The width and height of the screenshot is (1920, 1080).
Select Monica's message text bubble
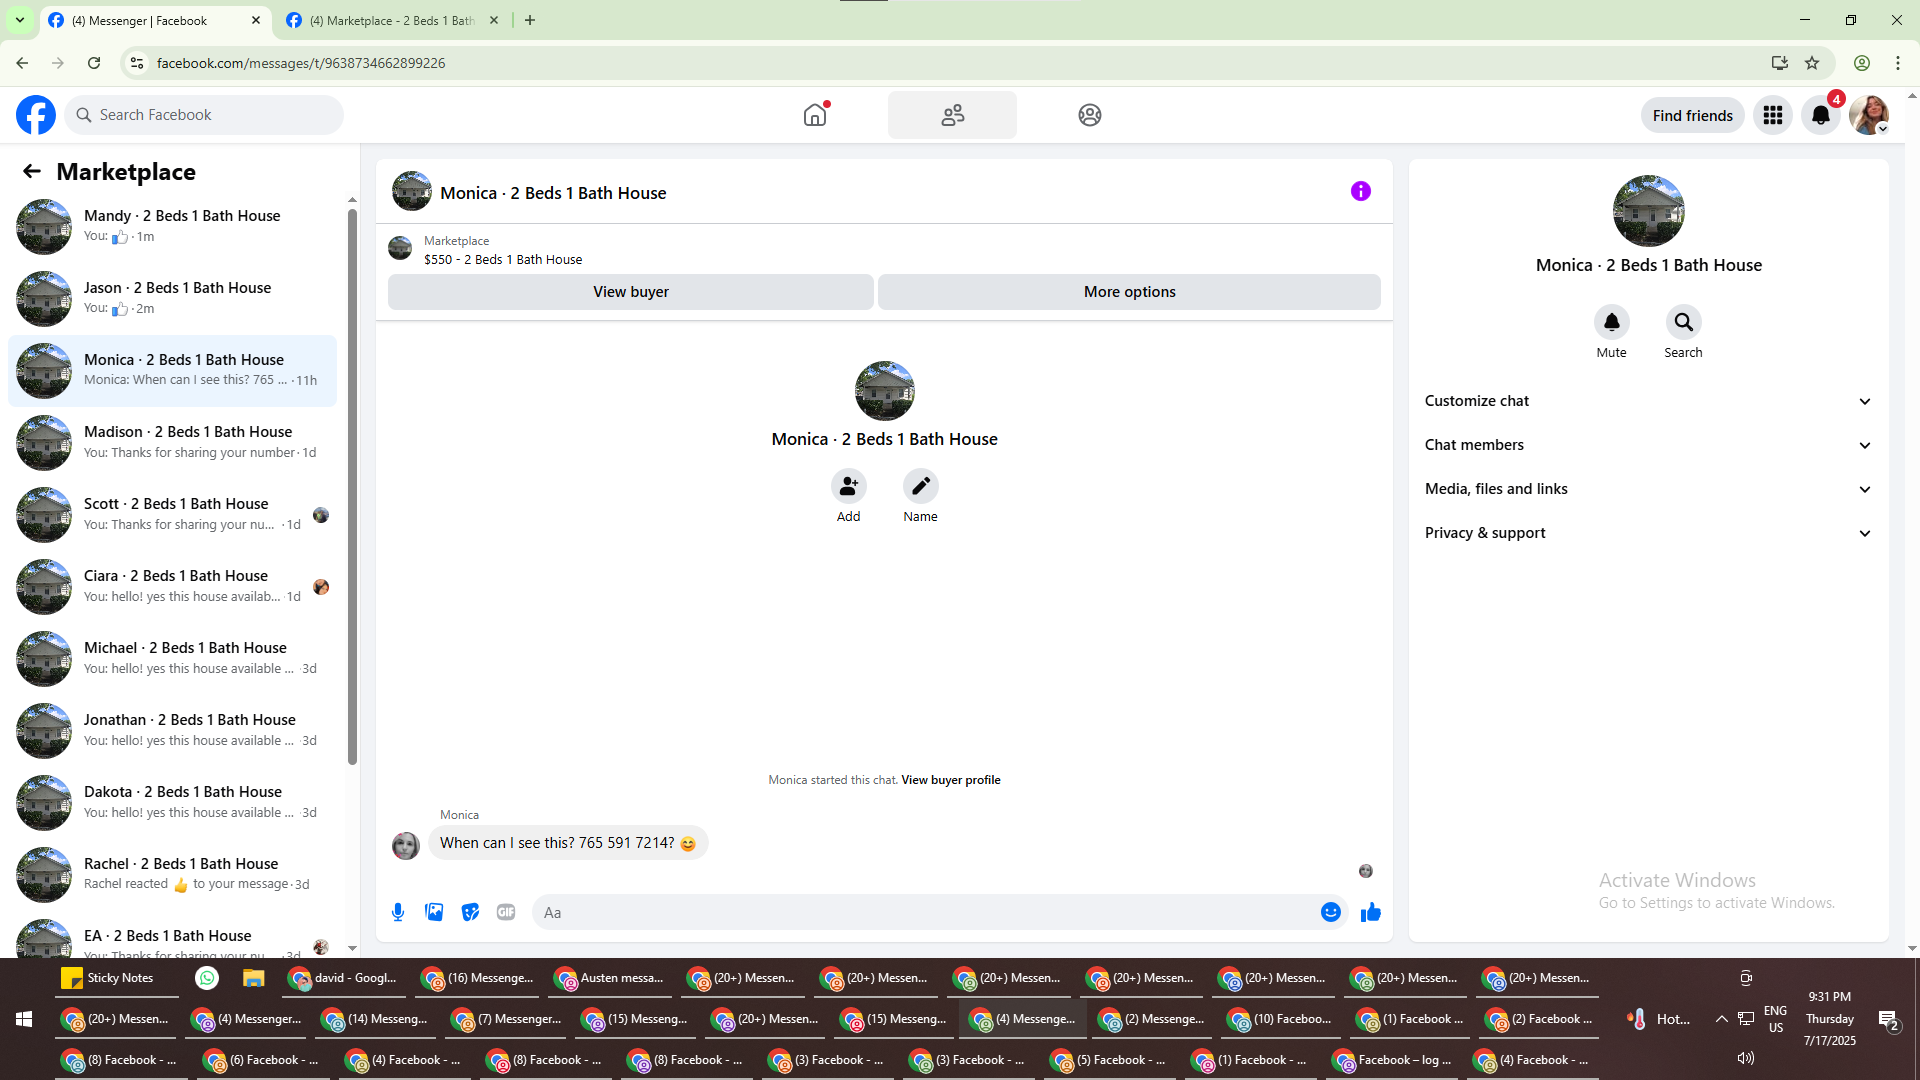[568, 843]
